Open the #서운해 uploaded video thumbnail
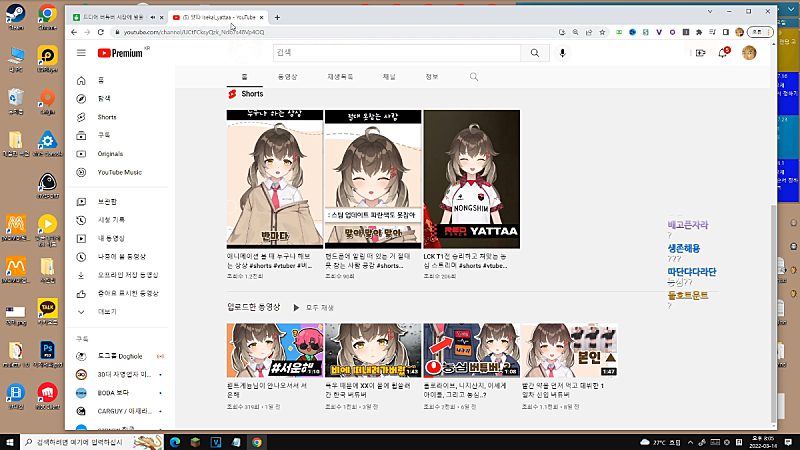800x450 pixels. point(275,350)
